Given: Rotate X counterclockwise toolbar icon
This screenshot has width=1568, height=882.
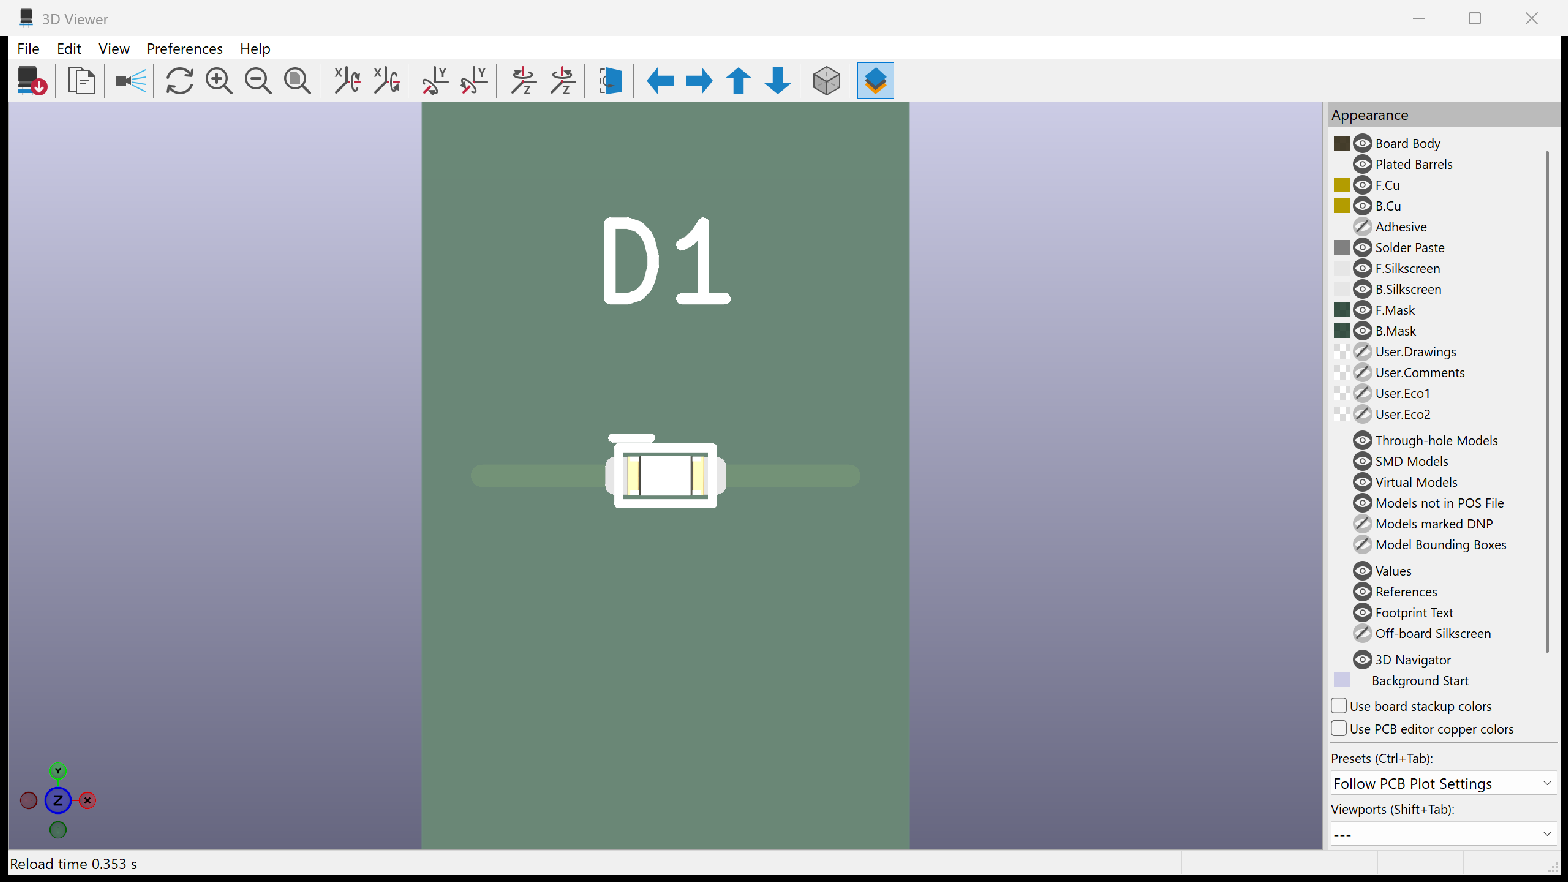Looking at the screenshot, I should pyautogui.click(x=386, y=81).
